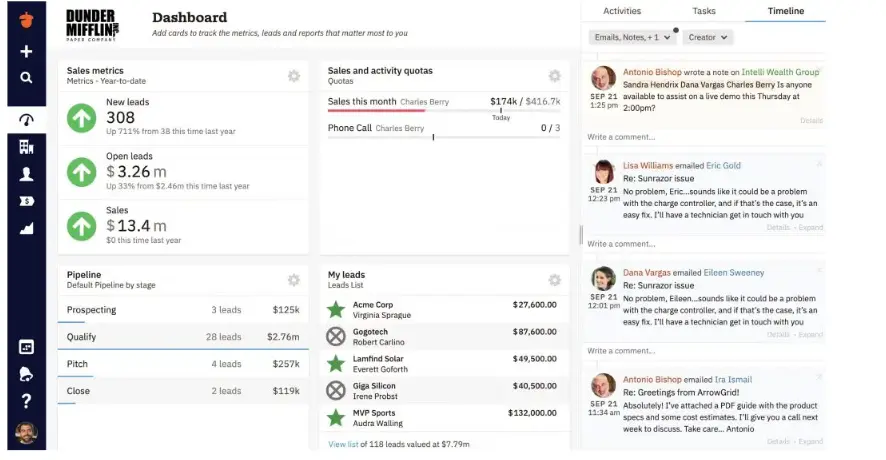Open Eileen Sweeney contact link
Image resolution: width=886 pixels, height=460 pixels.
click(733, 272)
